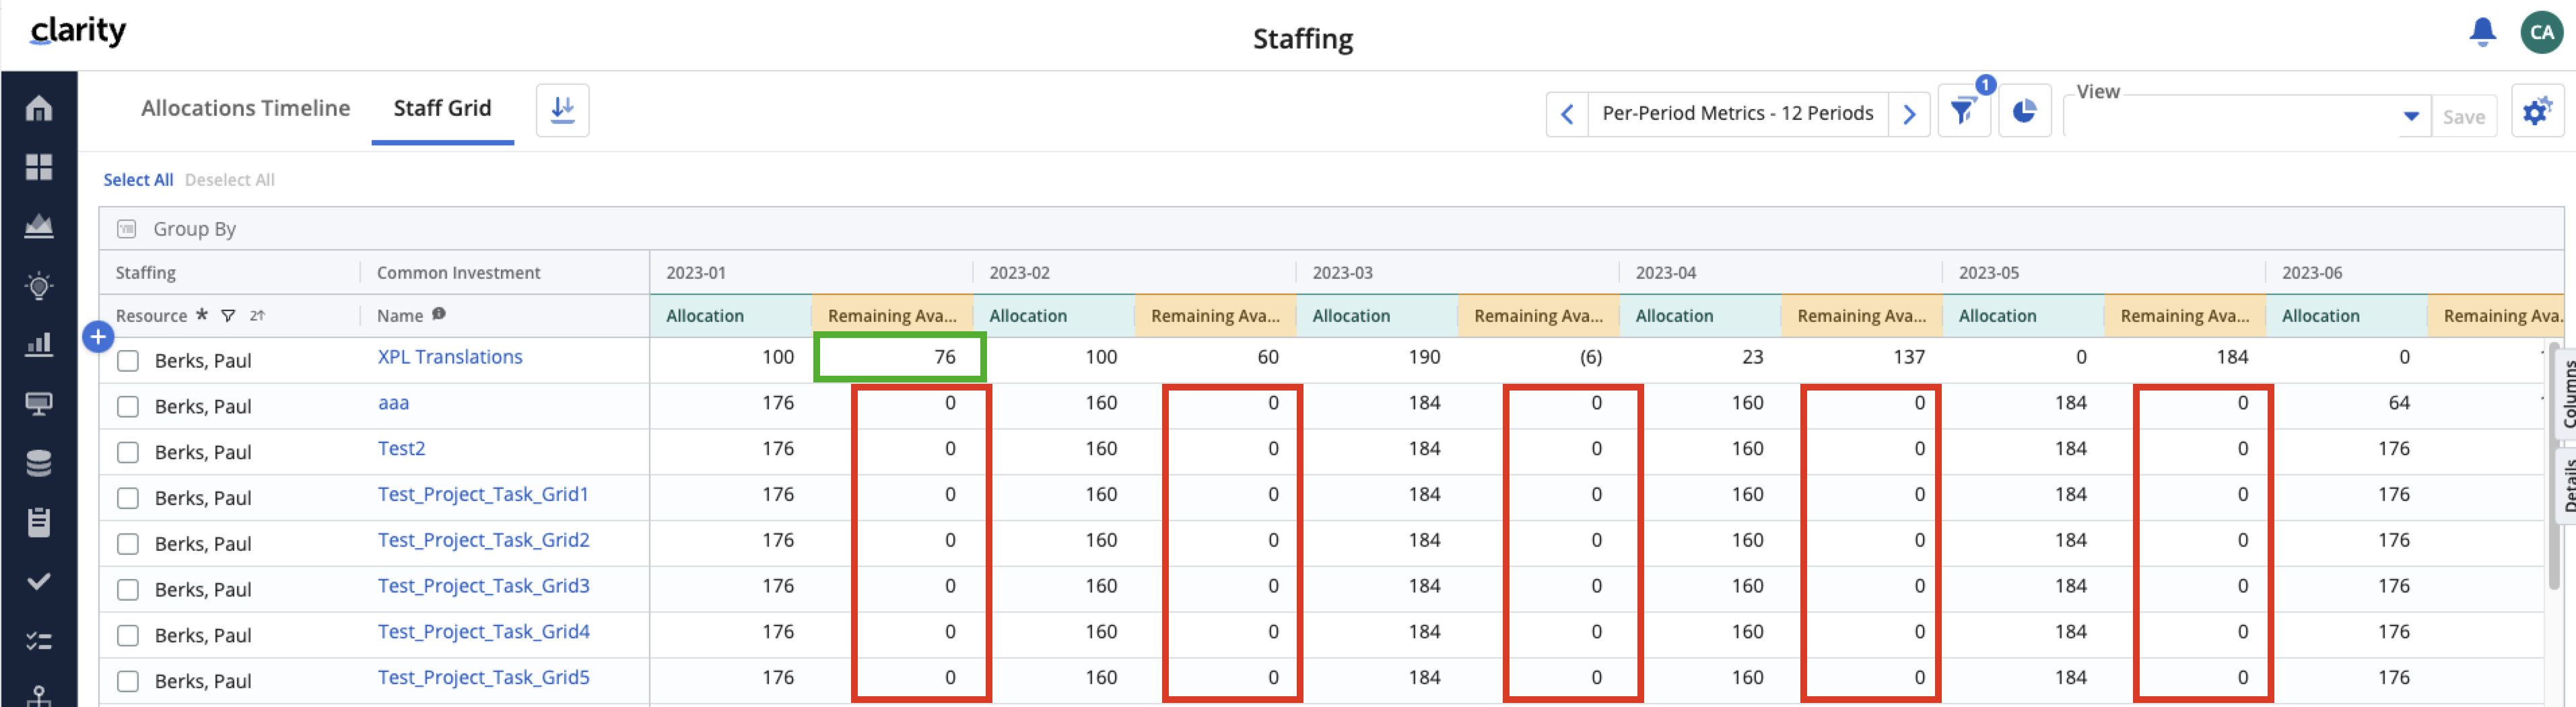Switch to Allocations Timeline tab
The width and height of the screenshot is (2576, 707).
(x=245, y=108)
